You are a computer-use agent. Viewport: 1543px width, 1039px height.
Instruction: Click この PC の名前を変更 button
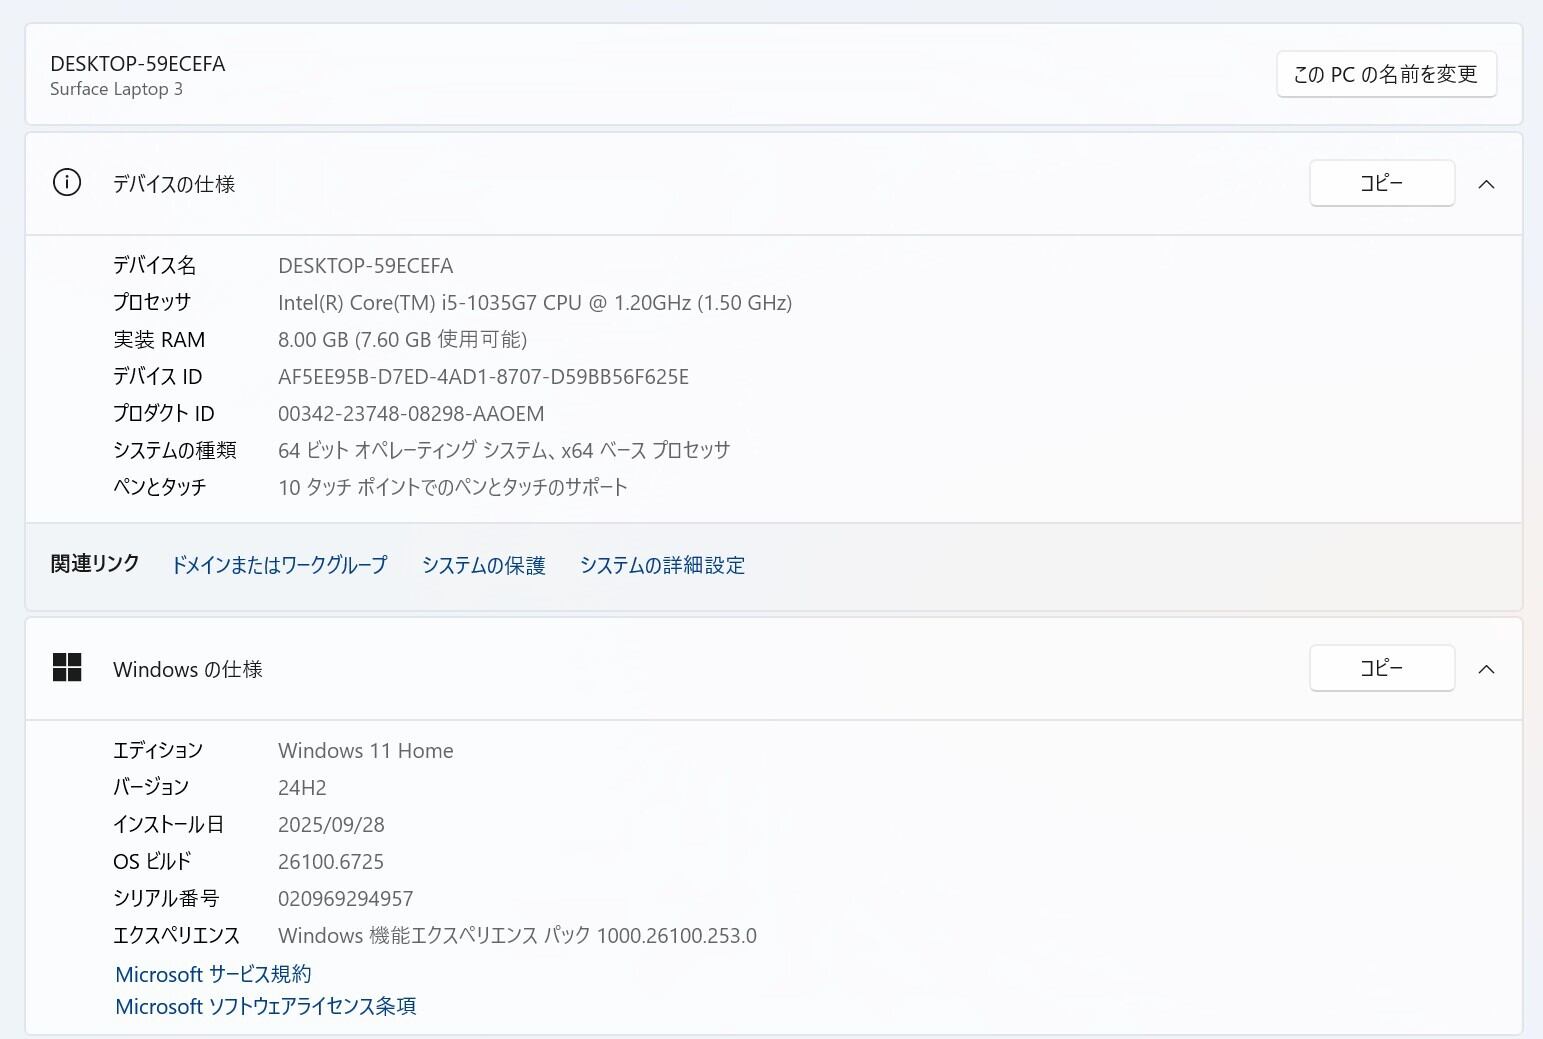pyautogui.click(x=1386, y=74)
